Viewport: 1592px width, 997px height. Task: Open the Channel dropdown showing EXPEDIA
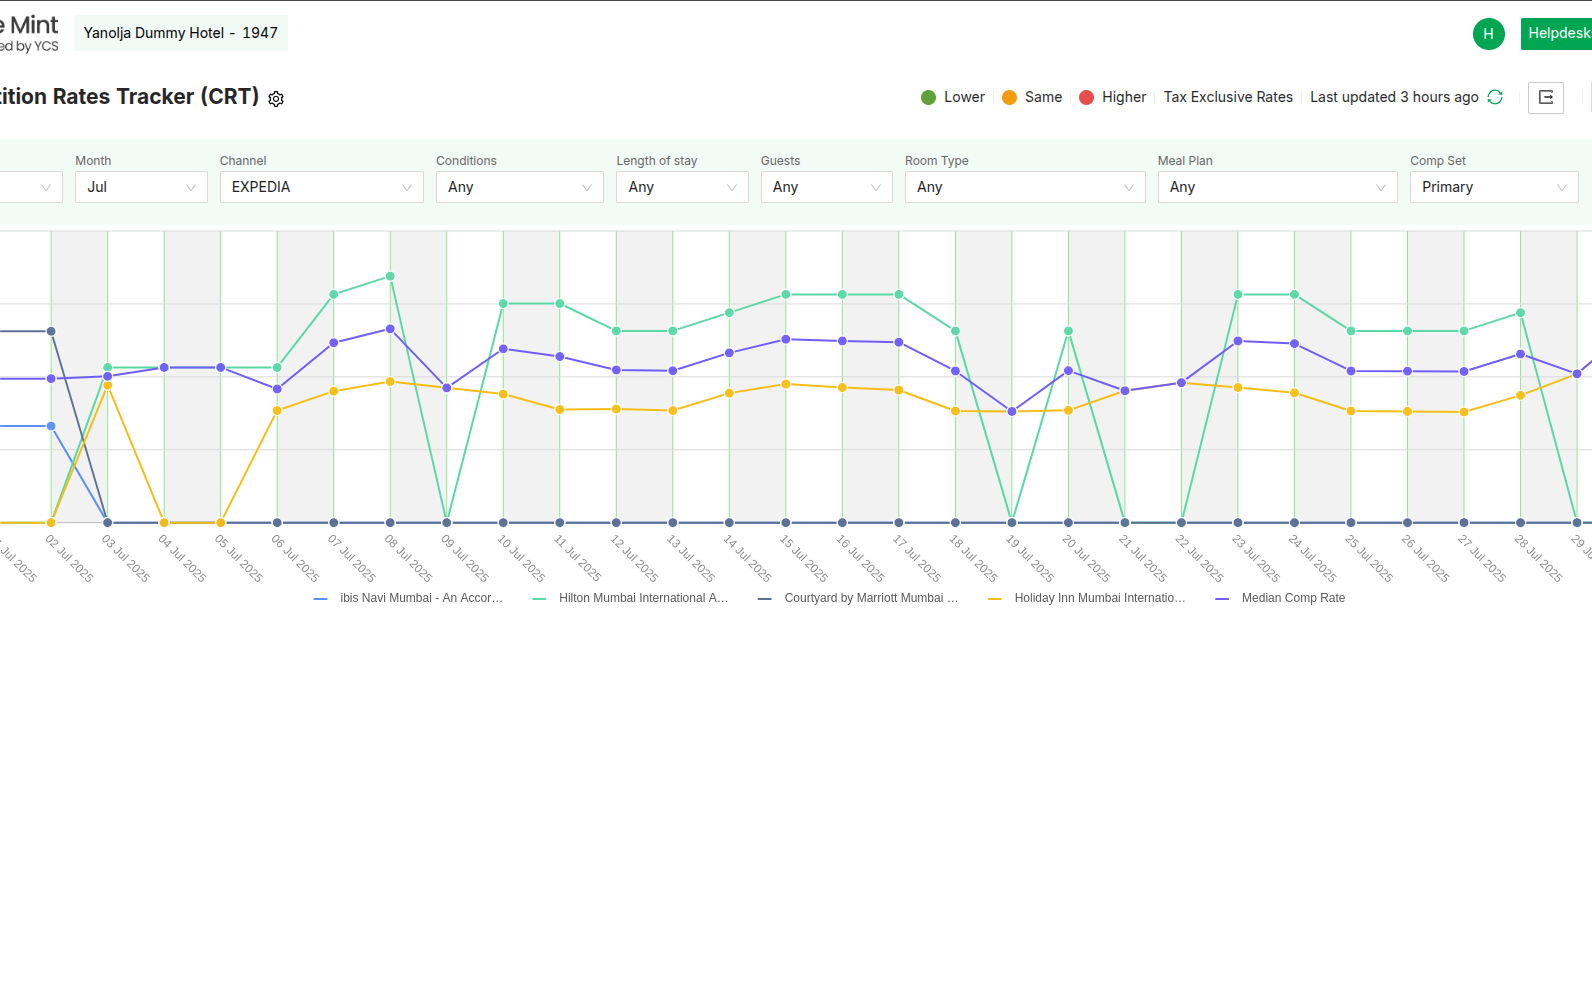point(321,187)
